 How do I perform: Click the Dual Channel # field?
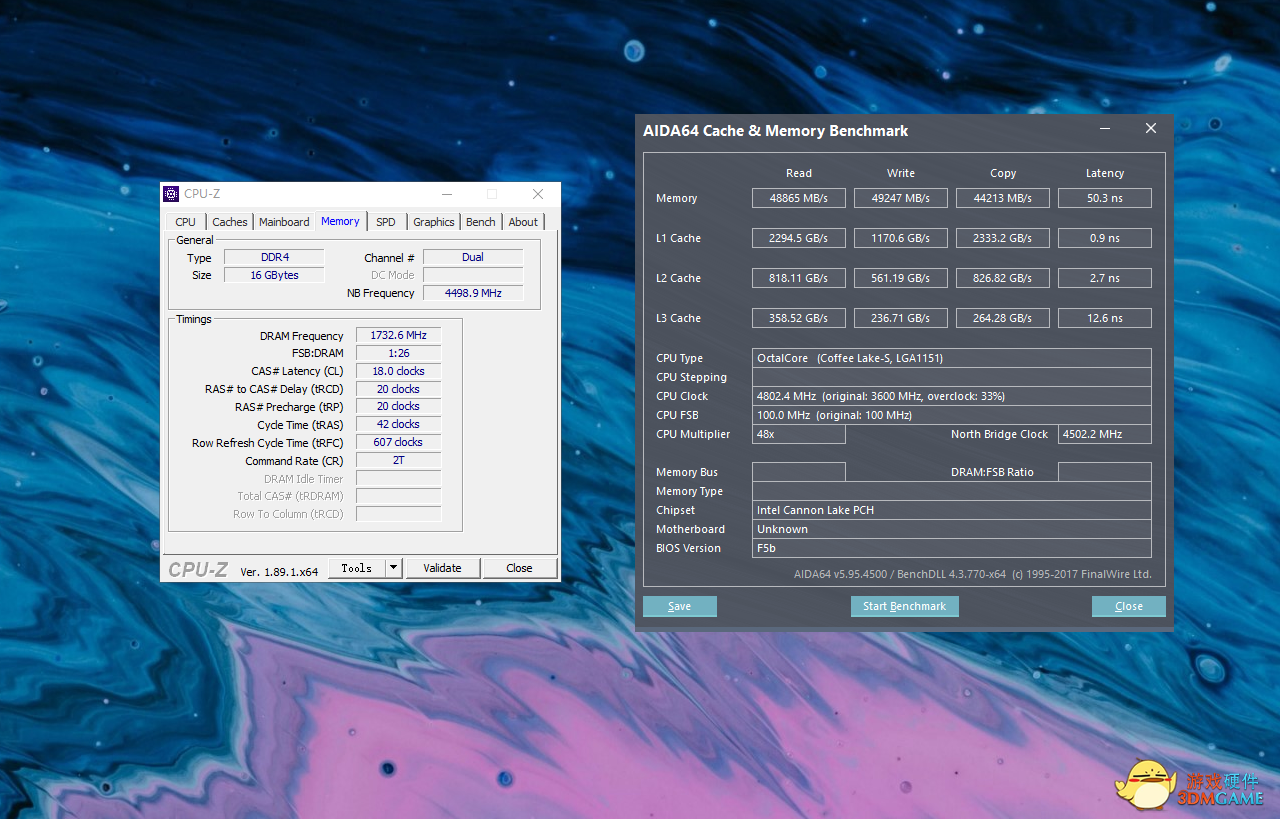473,257
